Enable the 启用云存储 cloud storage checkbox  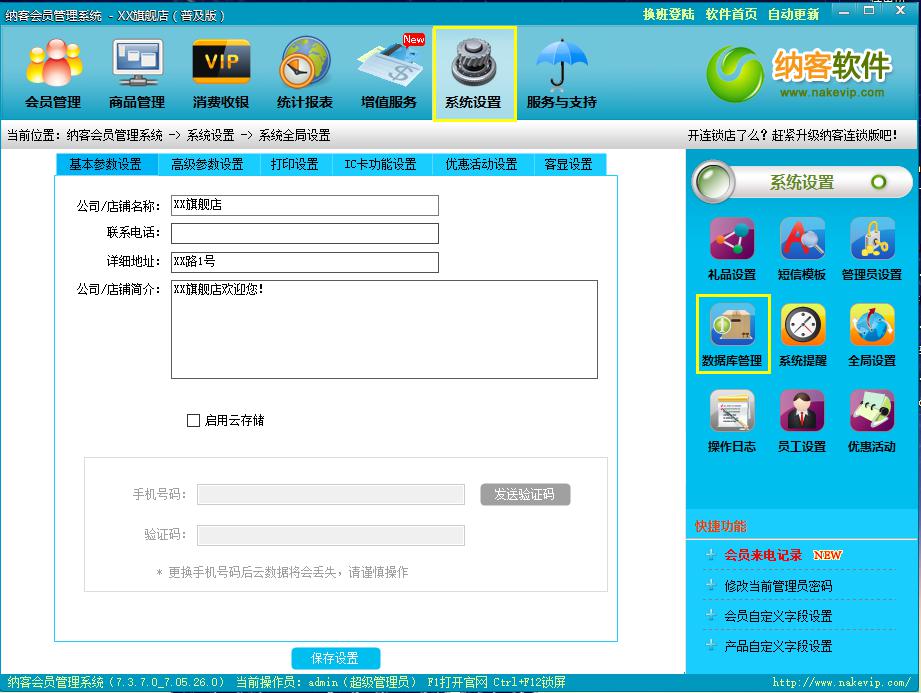194,421
